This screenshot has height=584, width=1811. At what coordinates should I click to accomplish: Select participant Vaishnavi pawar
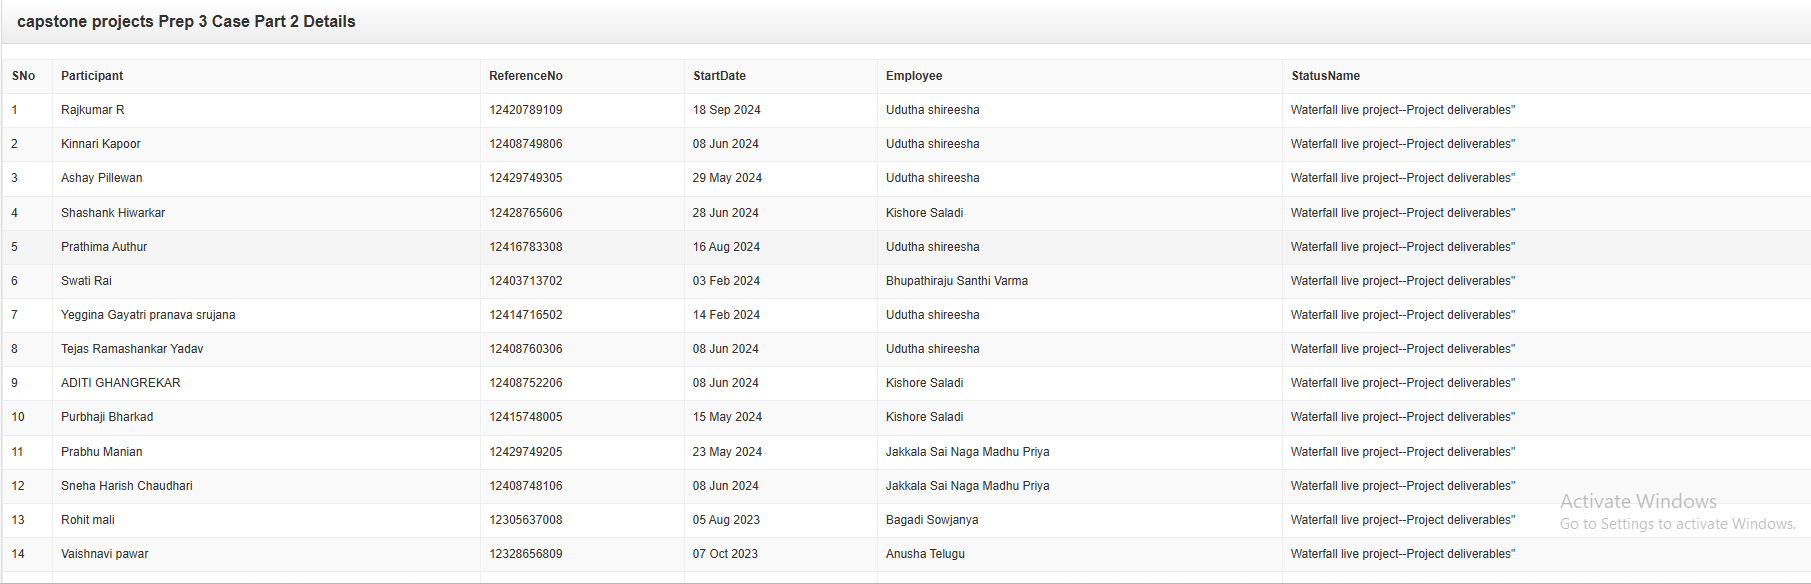point(105,554)
